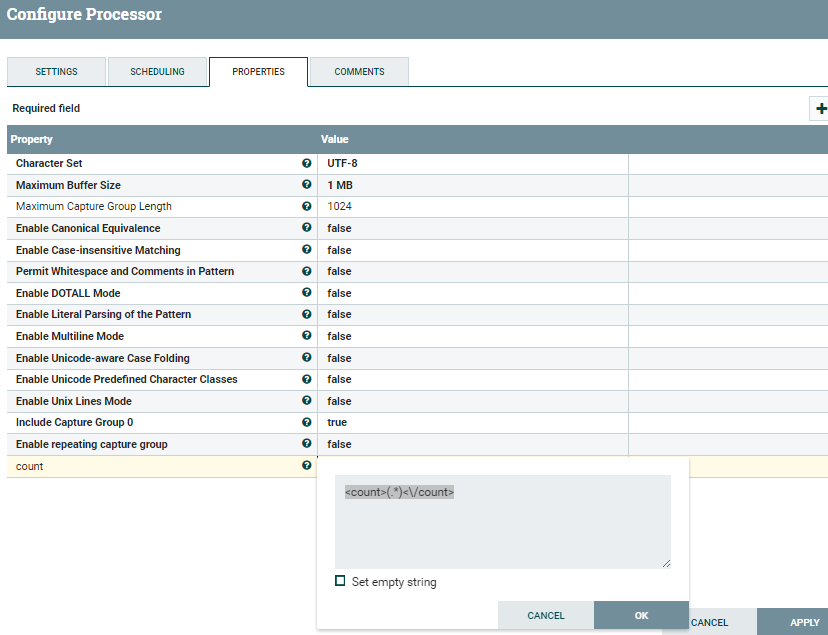Image resolution: width=828 pixels, height=635 pixels.
Task: Go to the Comments tab
Action: (x=359, y=72)
